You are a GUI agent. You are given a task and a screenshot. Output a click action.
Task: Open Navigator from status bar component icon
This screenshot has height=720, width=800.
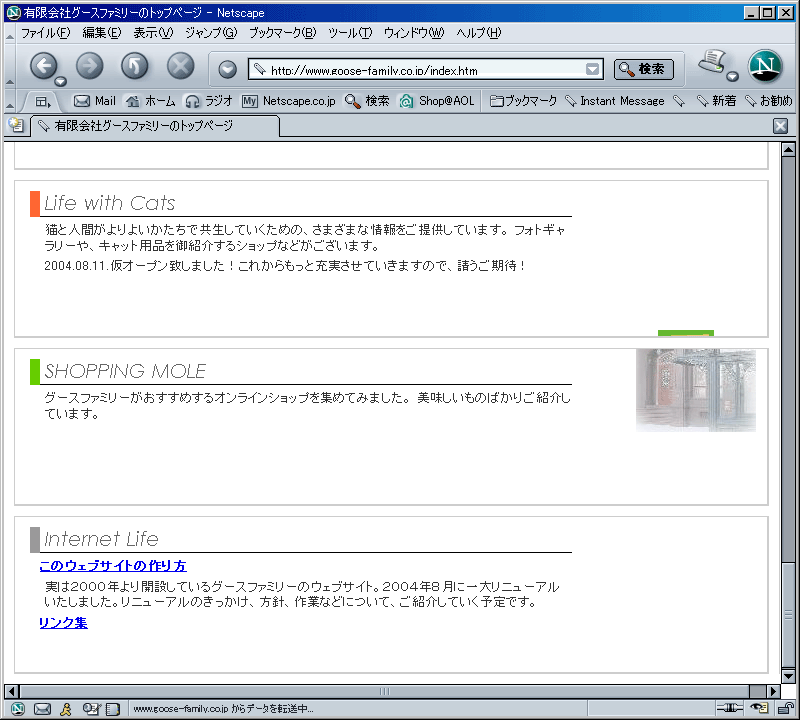pyautogui.click(x=18, y=708)
